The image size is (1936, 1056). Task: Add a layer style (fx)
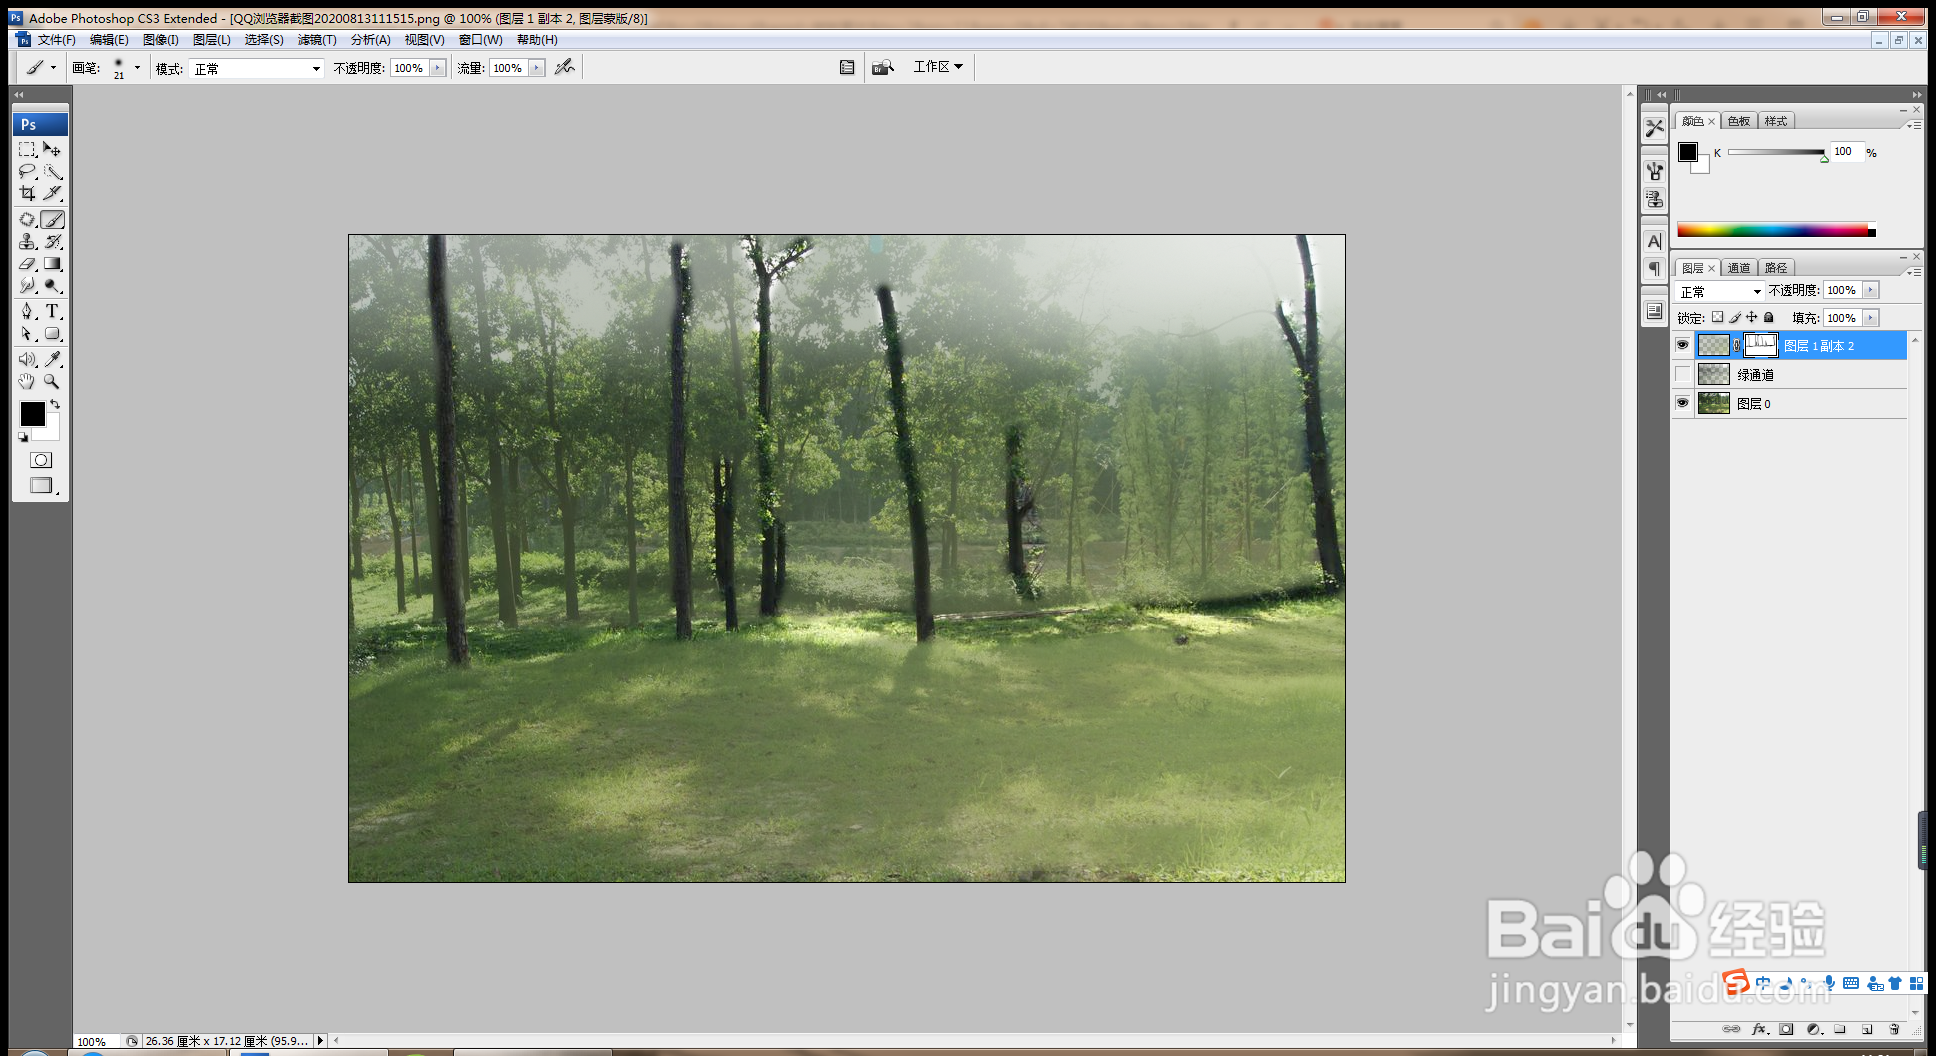[1759, 1029]
